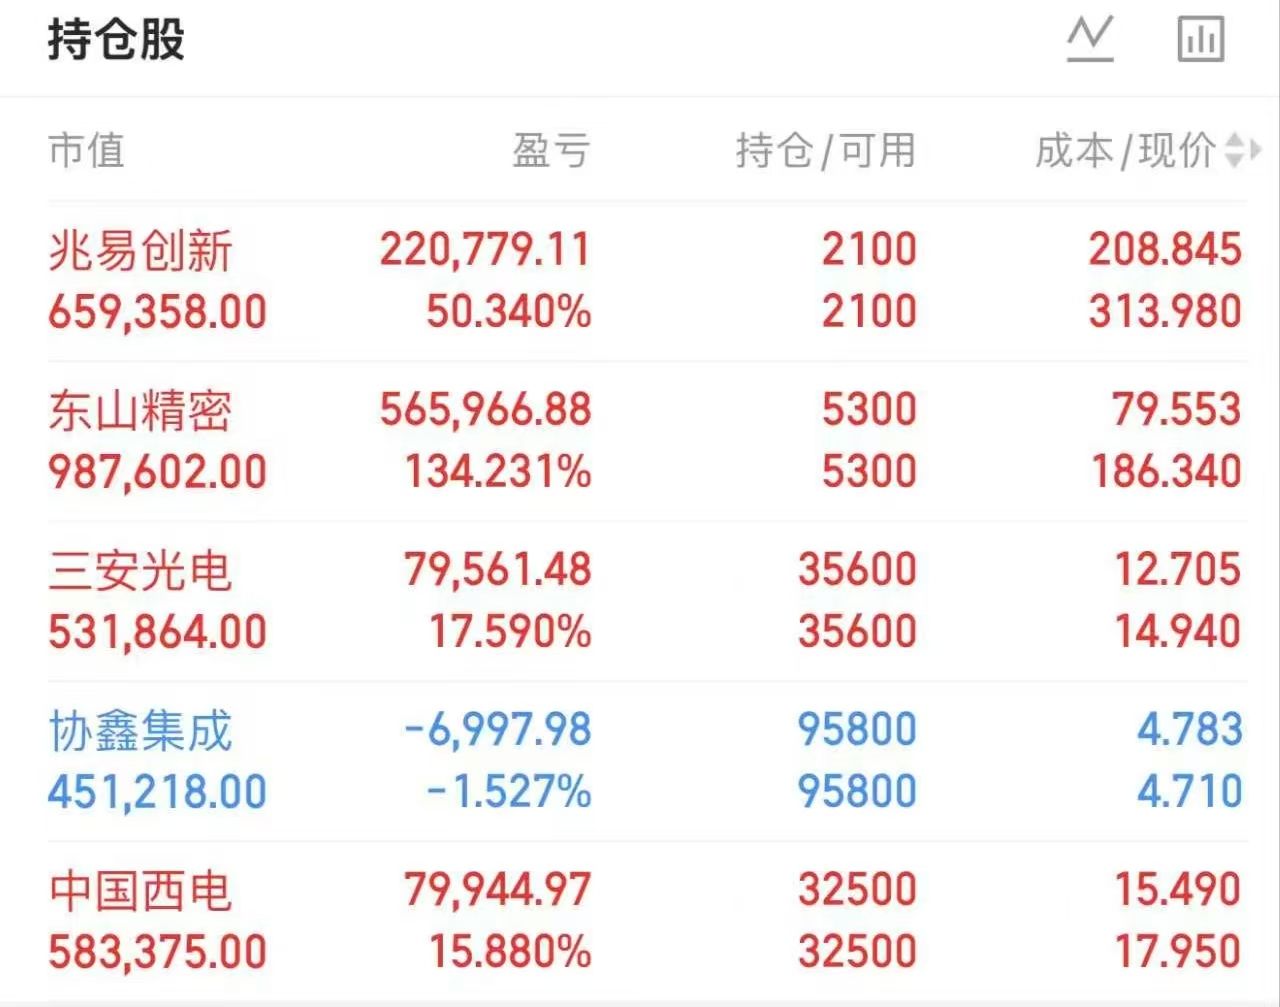Open 三安光电 stock holding row

646,601
